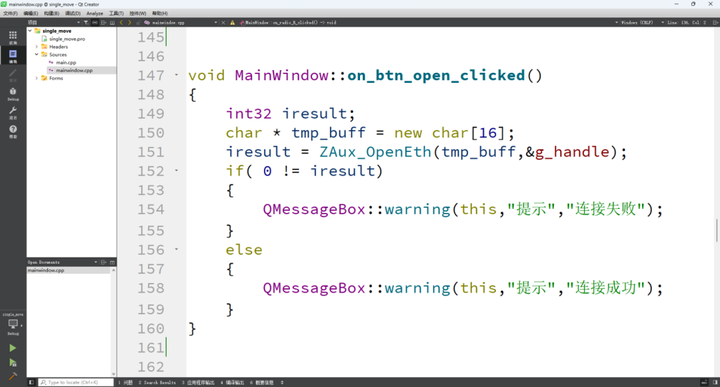Click the yellow warning triangle icon

click(x=232, y=22)
